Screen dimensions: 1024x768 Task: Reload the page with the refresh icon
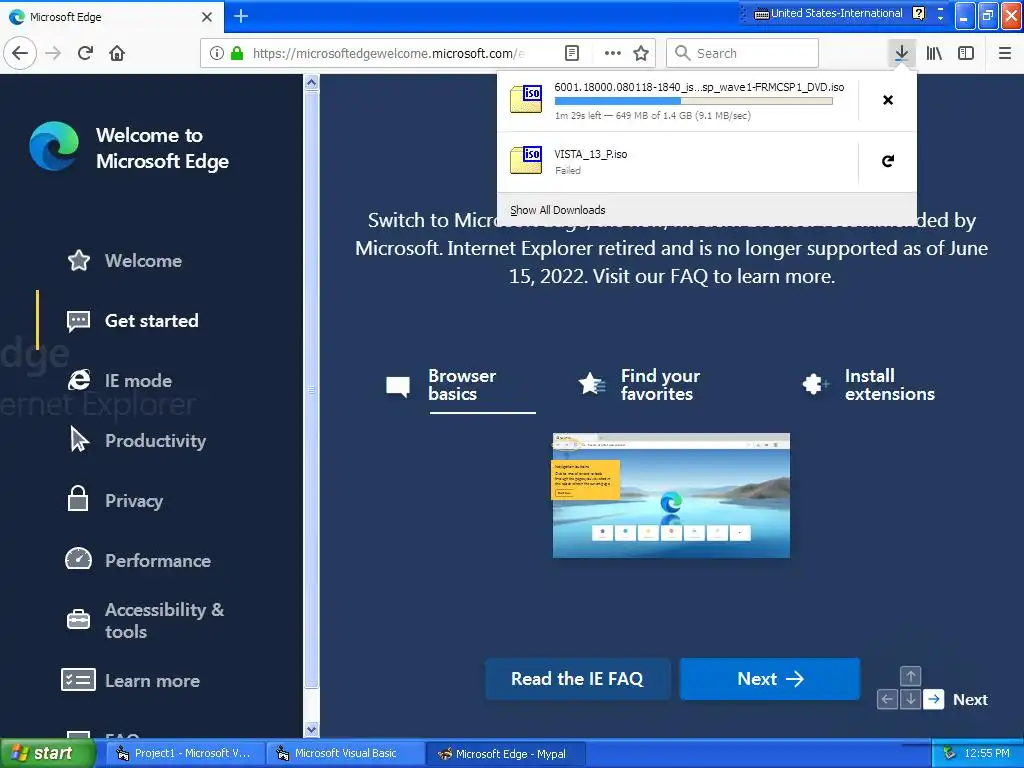click(x=85, y=53)
